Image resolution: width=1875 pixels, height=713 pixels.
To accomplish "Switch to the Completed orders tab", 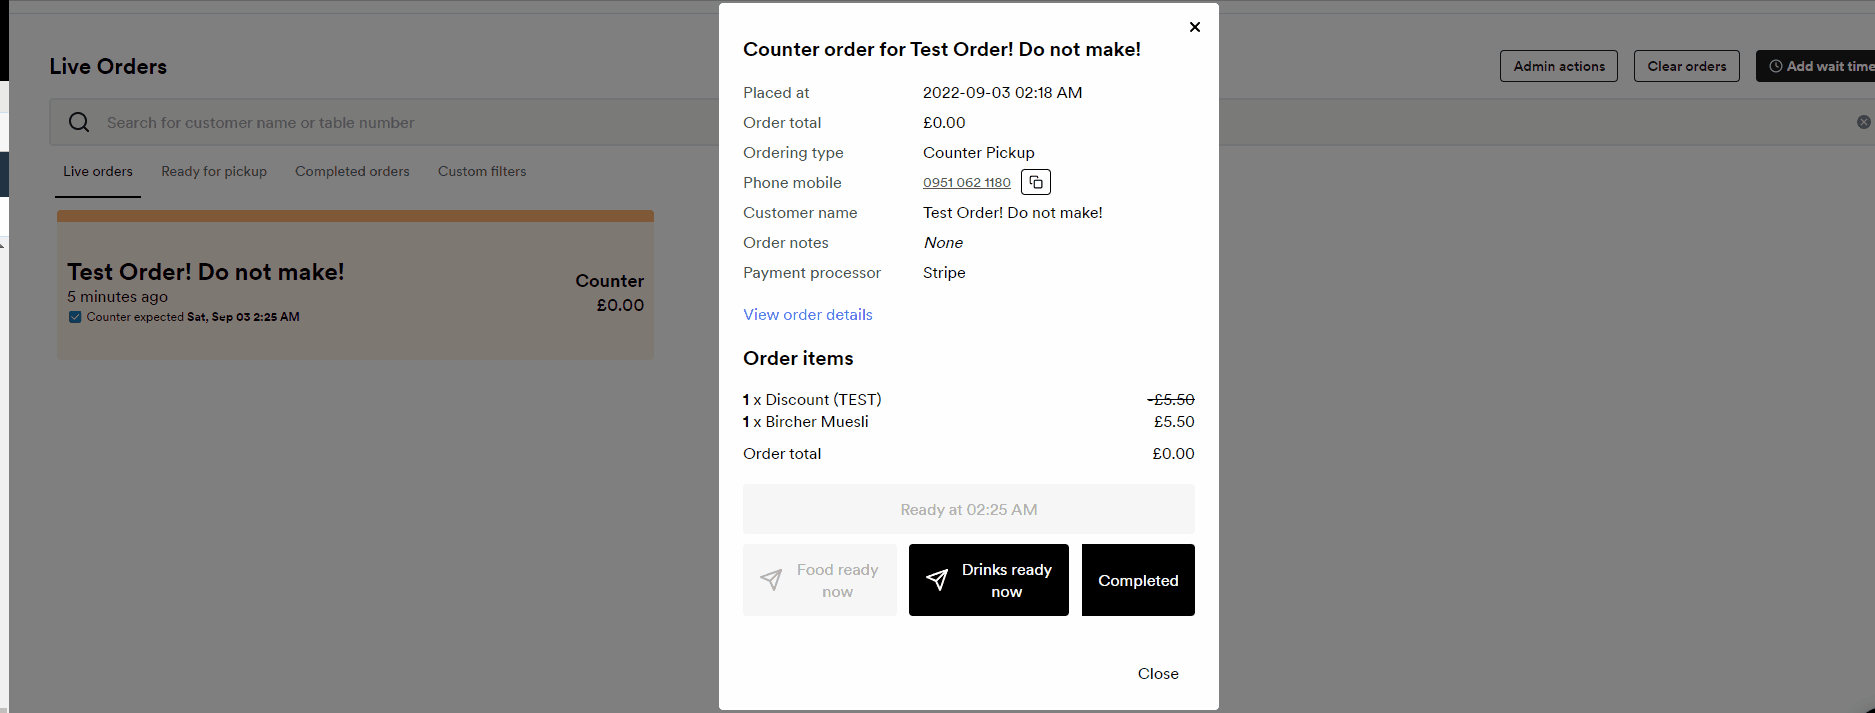I will (x=352, y=171).
